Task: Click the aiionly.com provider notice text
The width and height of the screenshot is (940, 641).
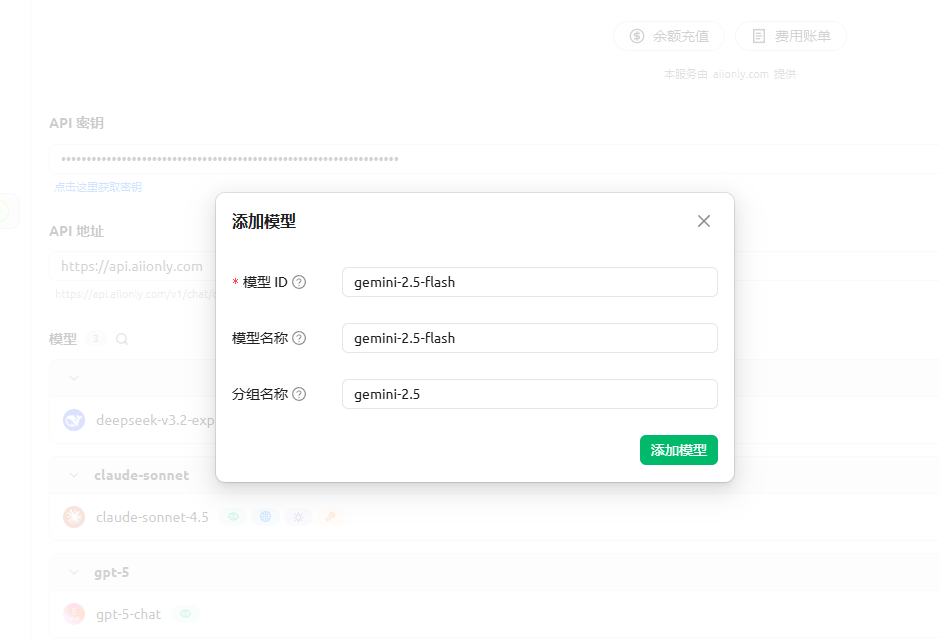Action: (730, 74)
